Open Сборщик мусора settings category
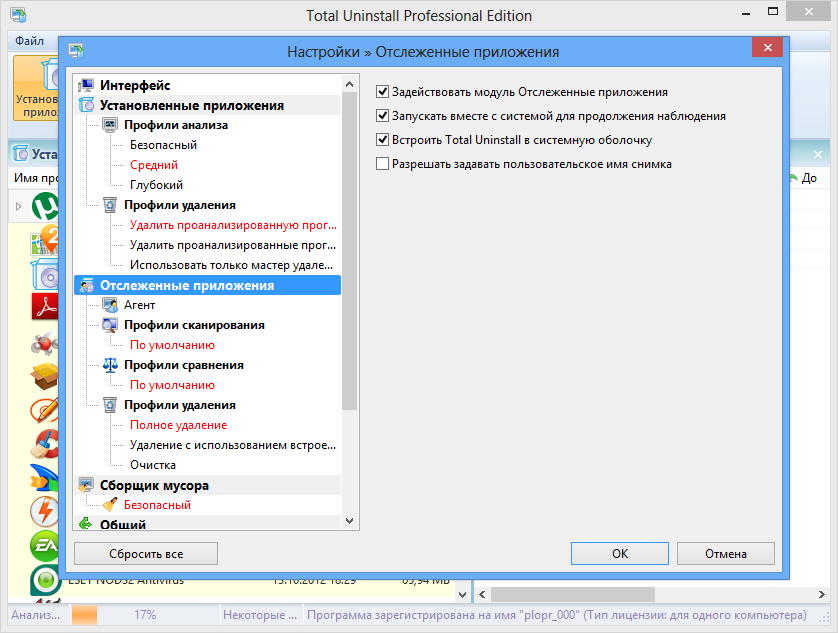Viewport: 838px width, 633px height. click(154, 485)
